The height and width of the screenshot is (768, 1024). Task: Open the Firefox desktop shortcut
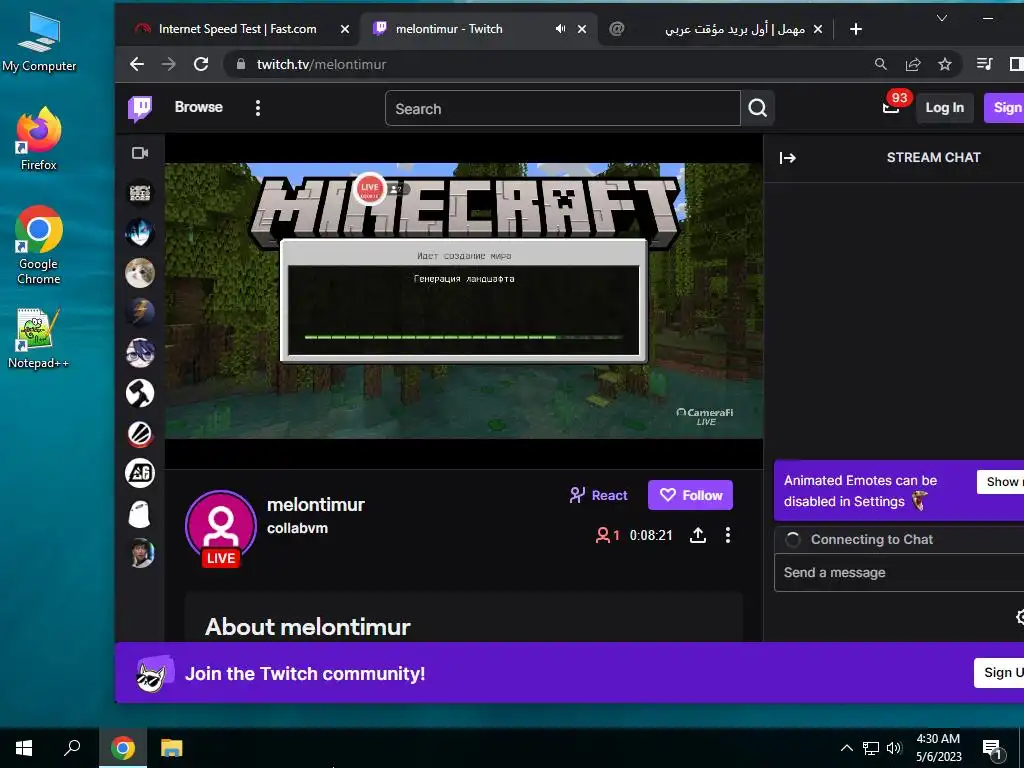click(x=39, y=138)
